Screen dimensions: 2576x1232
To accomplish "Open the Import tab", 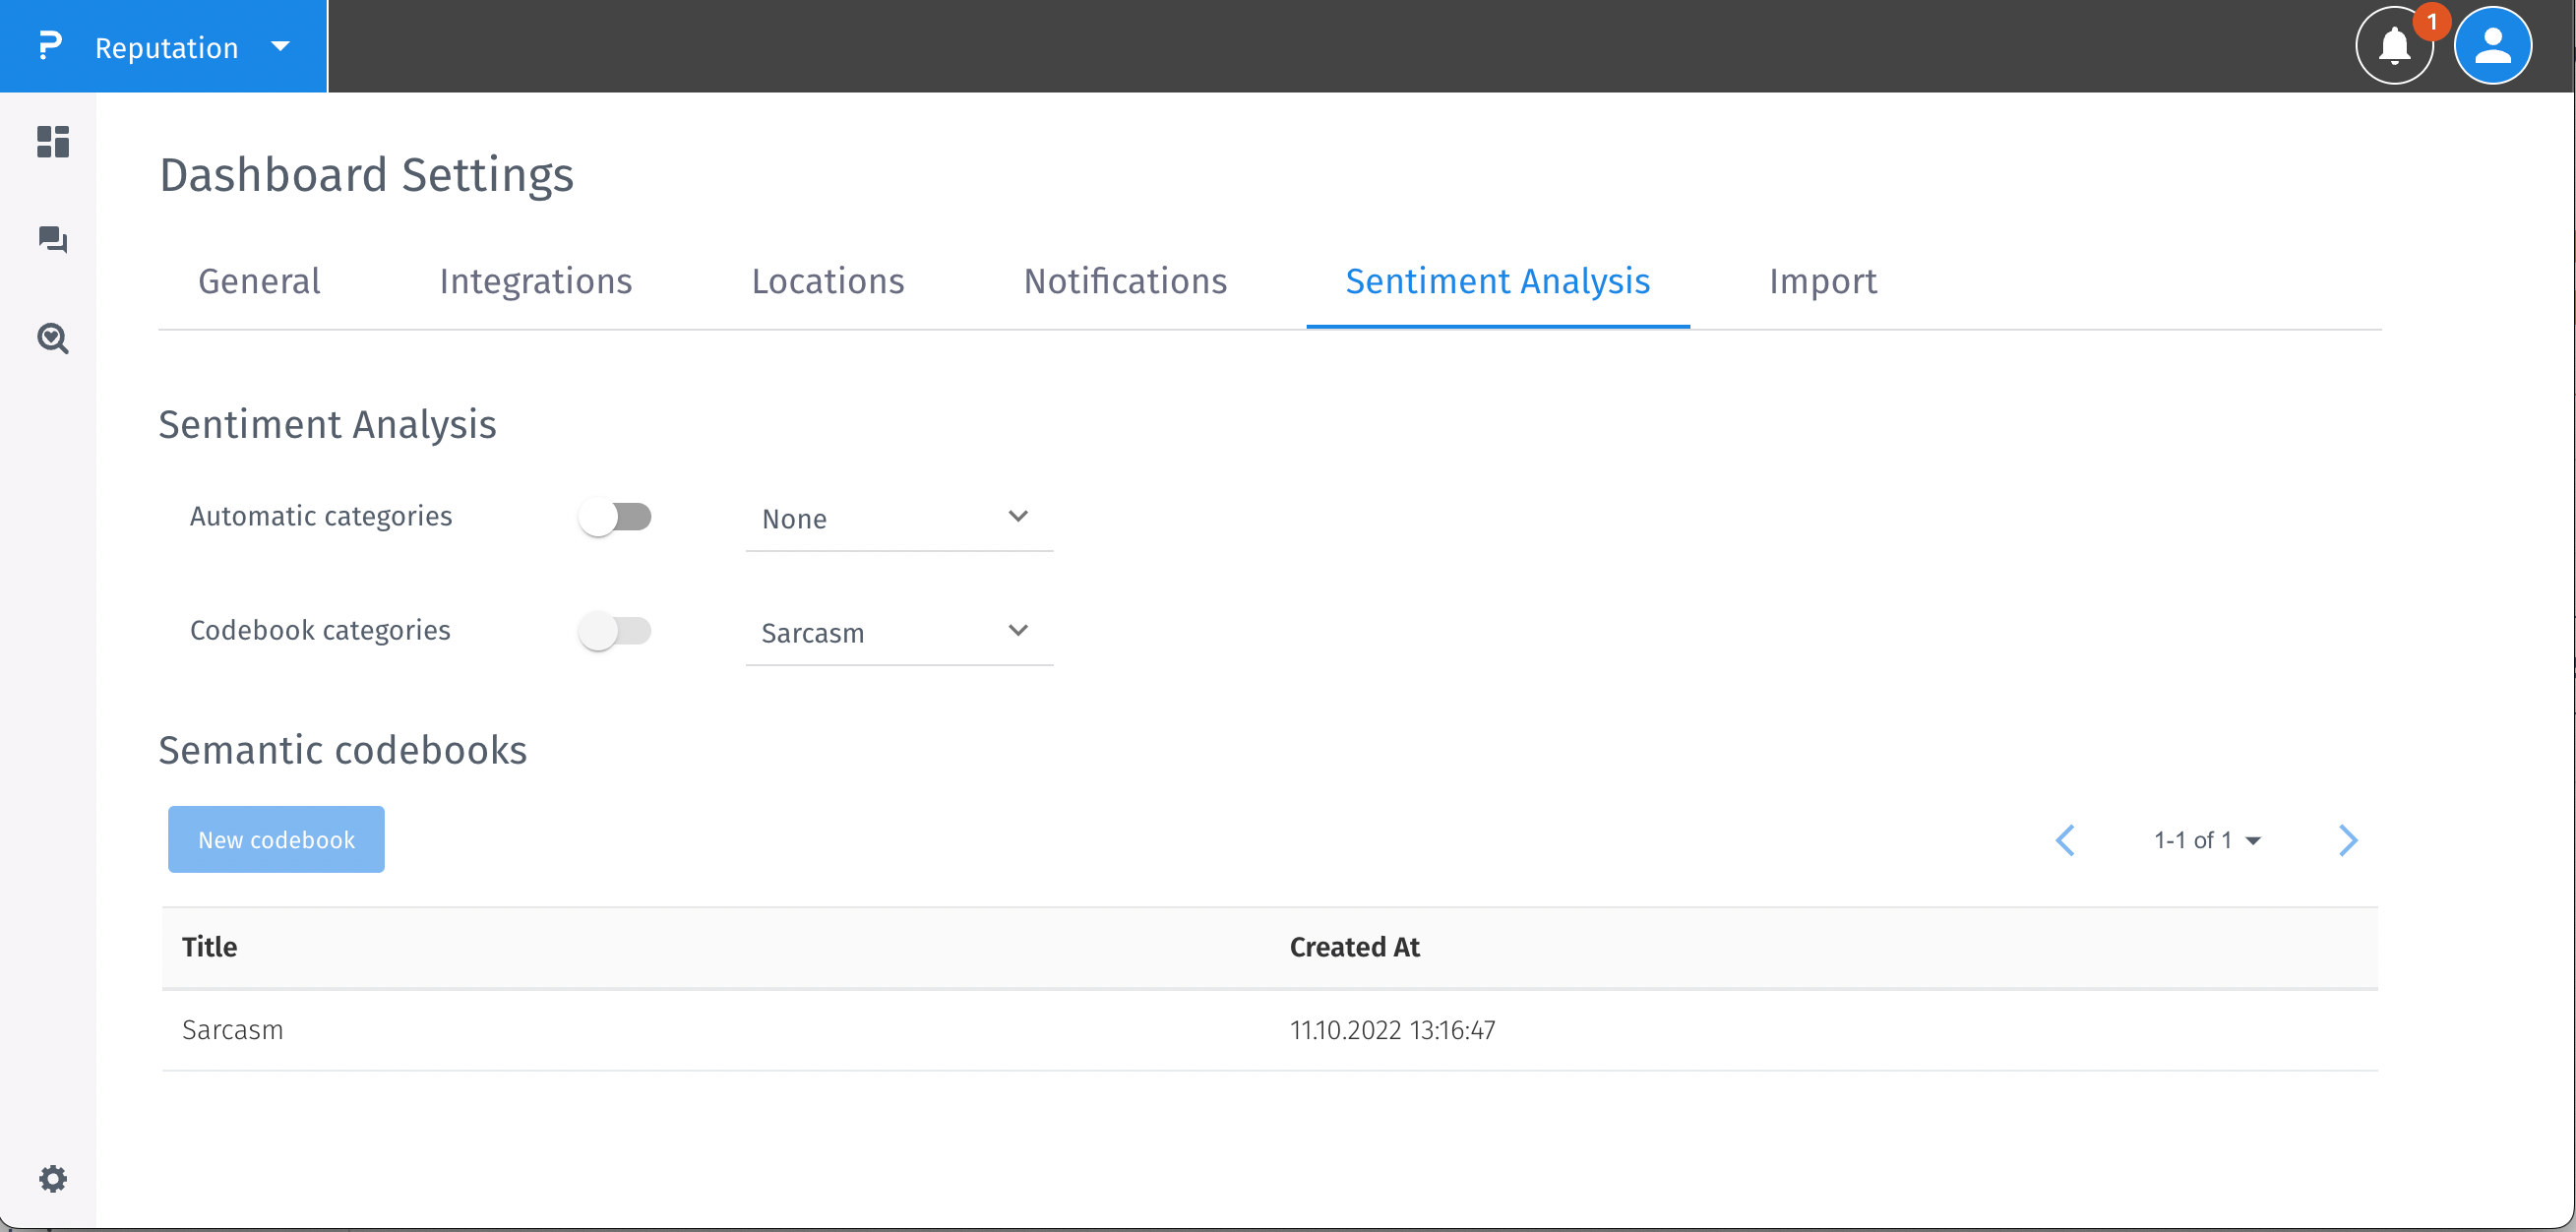I will 1821,281.
